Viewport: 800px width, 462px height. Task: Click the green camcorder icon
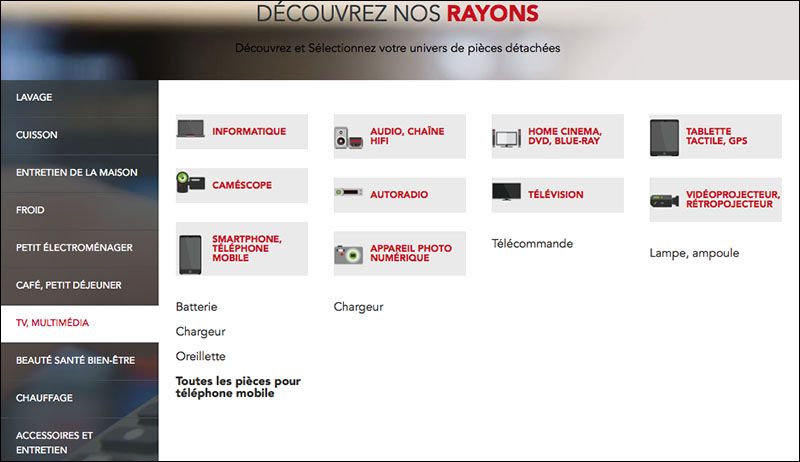coord(192,183)
